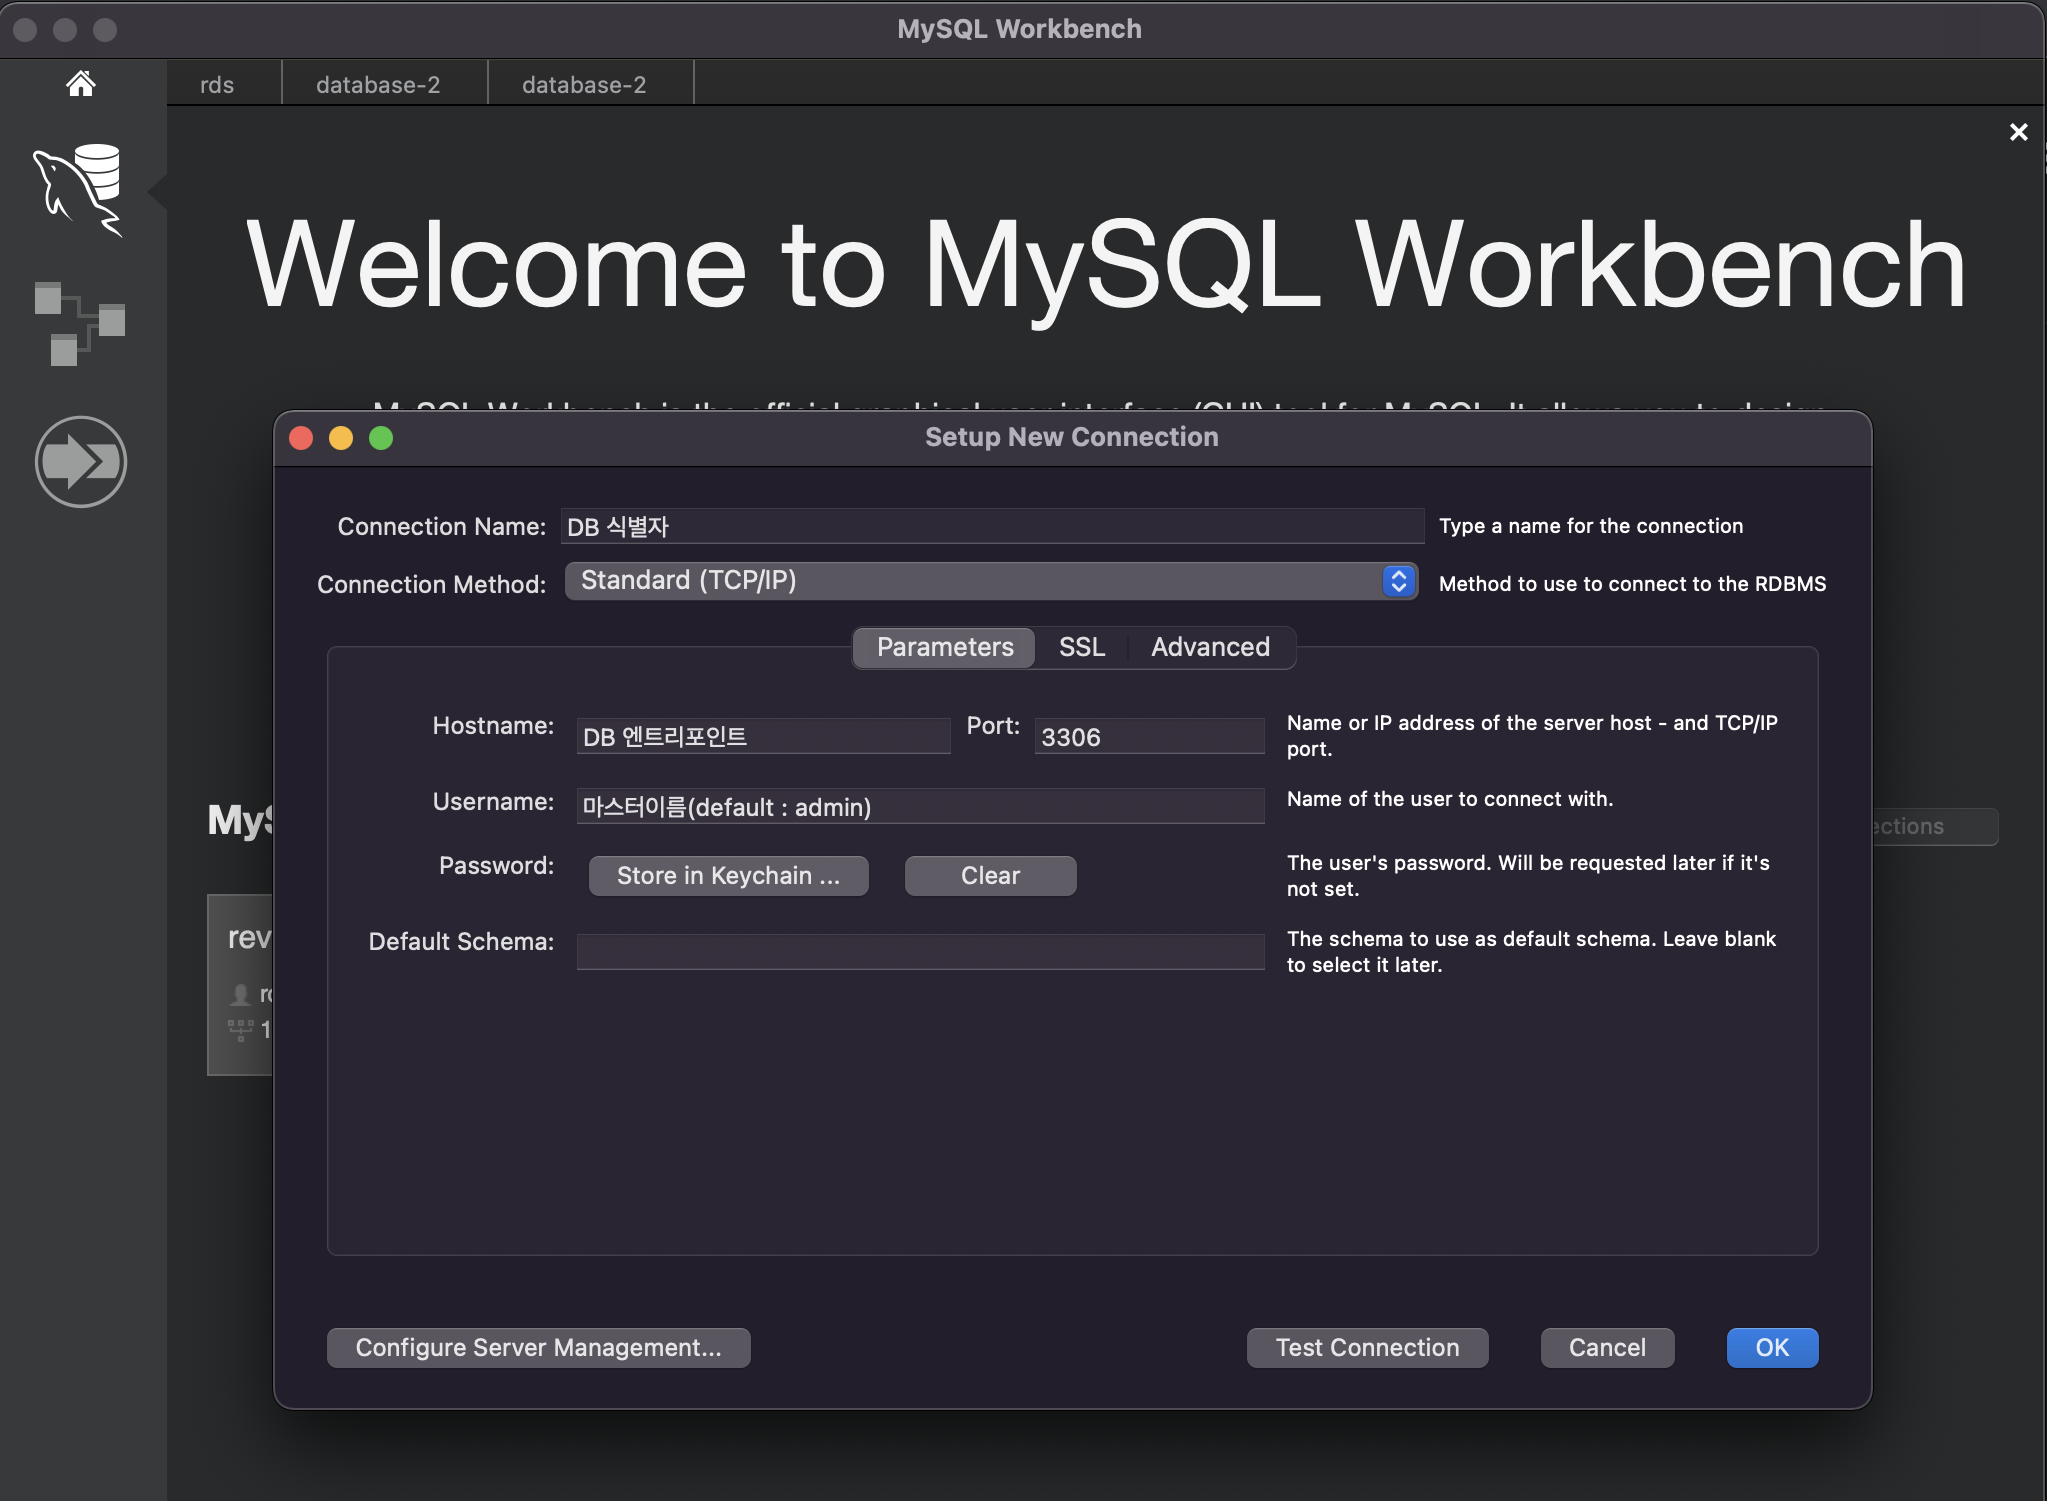Open the migration wizard arrow icon
The height and width of the screenshot is (1501, 2047).
pos(80,461)
